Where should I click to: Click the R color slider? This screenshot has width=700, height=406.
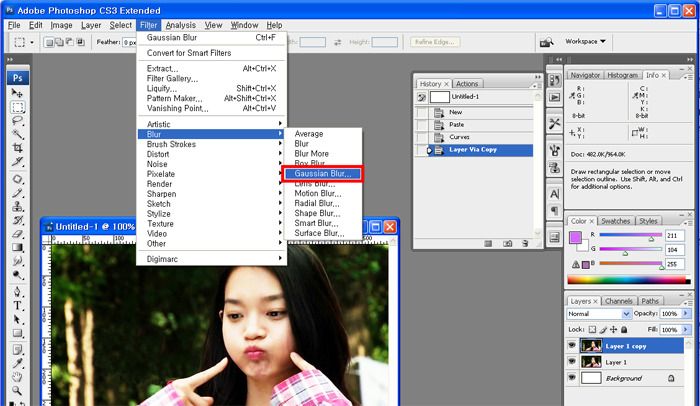pyautogui.click(x=630, y=235)
